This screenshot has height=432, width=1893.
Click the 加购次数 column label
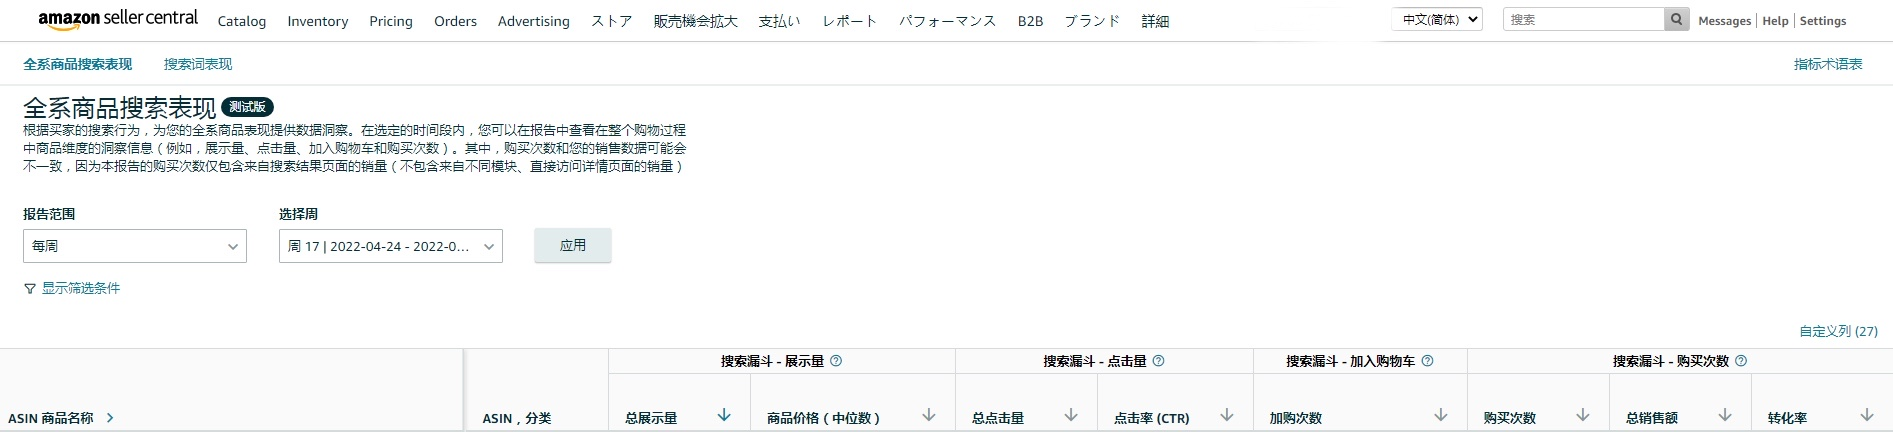tap(1296, 418)
